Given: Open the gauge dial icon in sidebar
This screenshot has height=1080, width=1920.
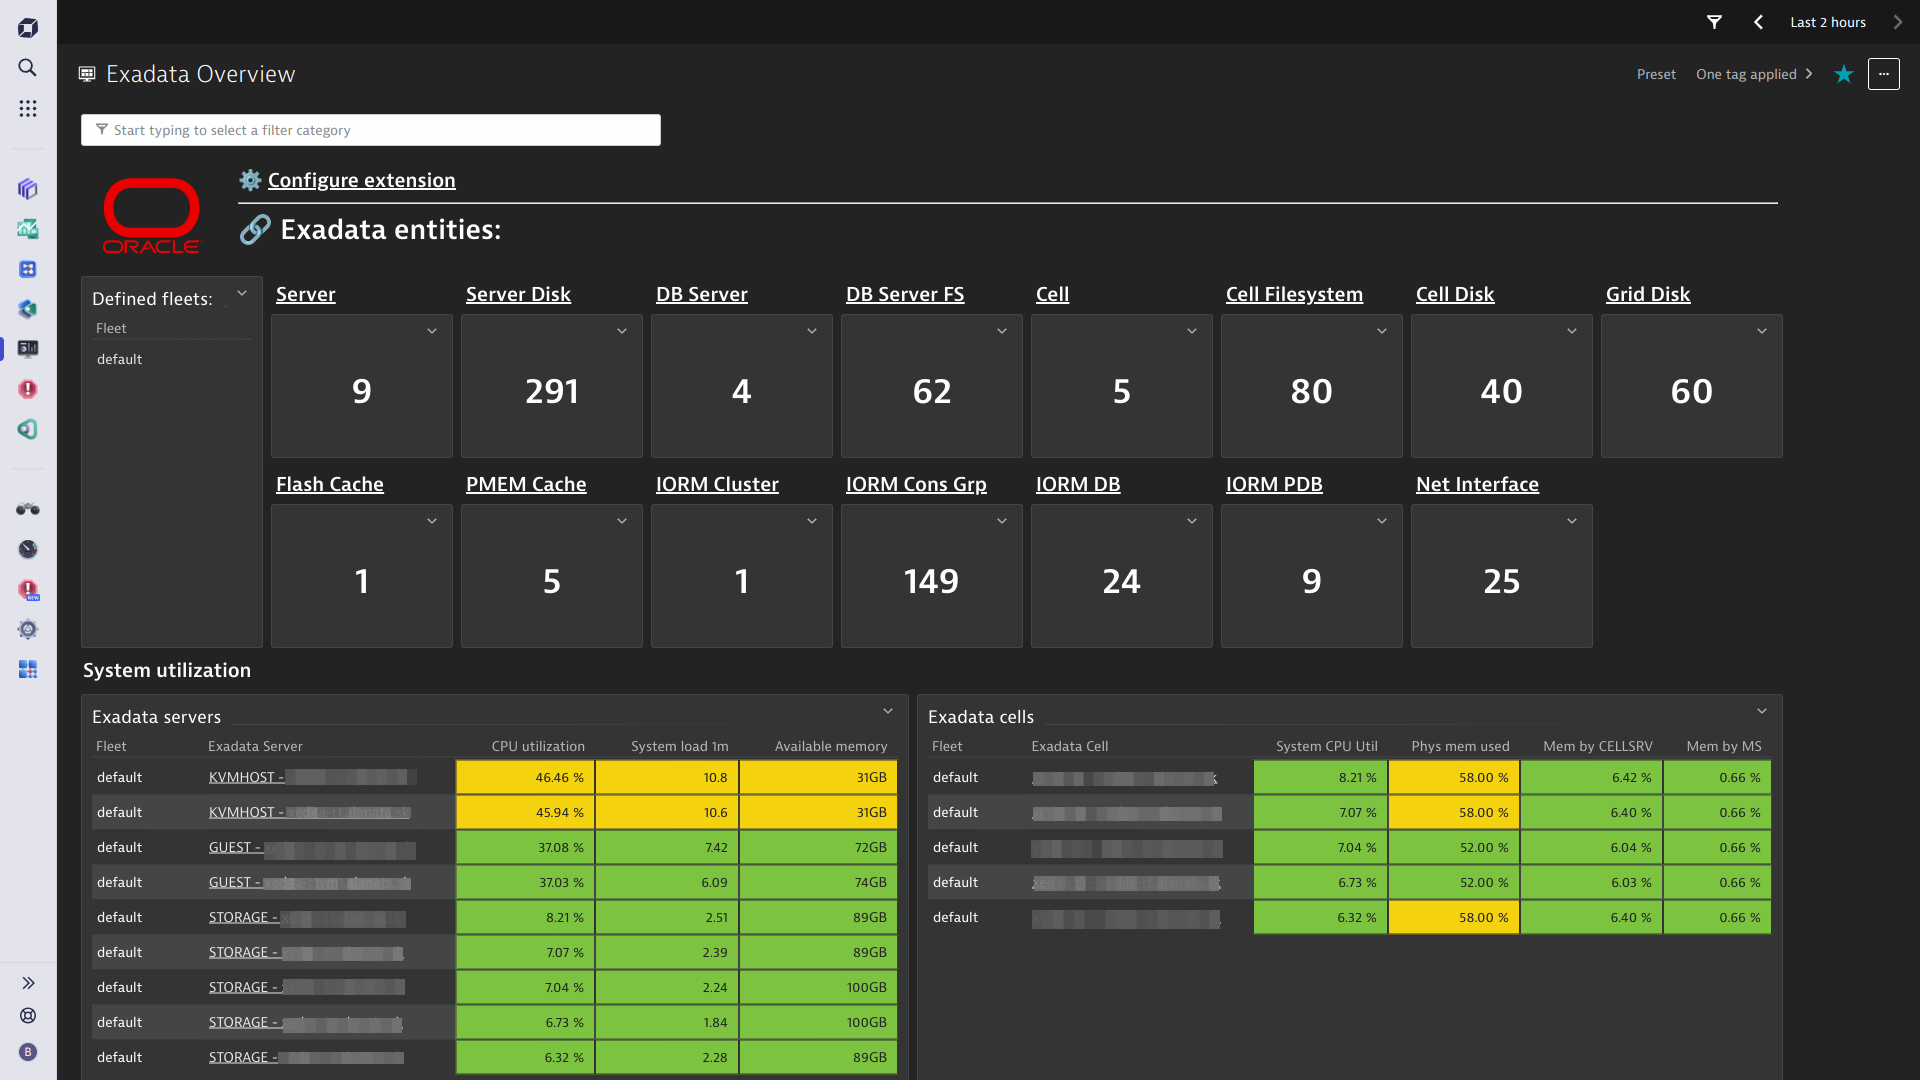Looking at the screenshot, I should point(28,549).
